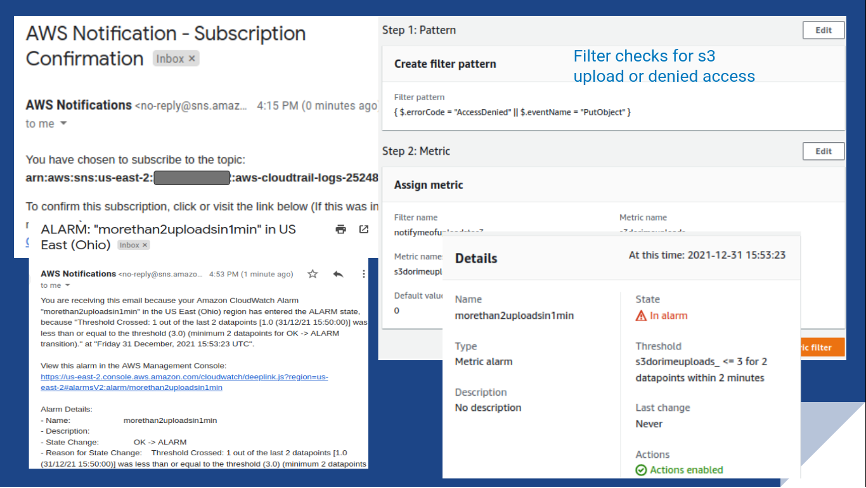Click threshold text 's3dorimeuploads_ <= 3'
The width and height of the screenshot is (866, 488).
tap(689, 362)
